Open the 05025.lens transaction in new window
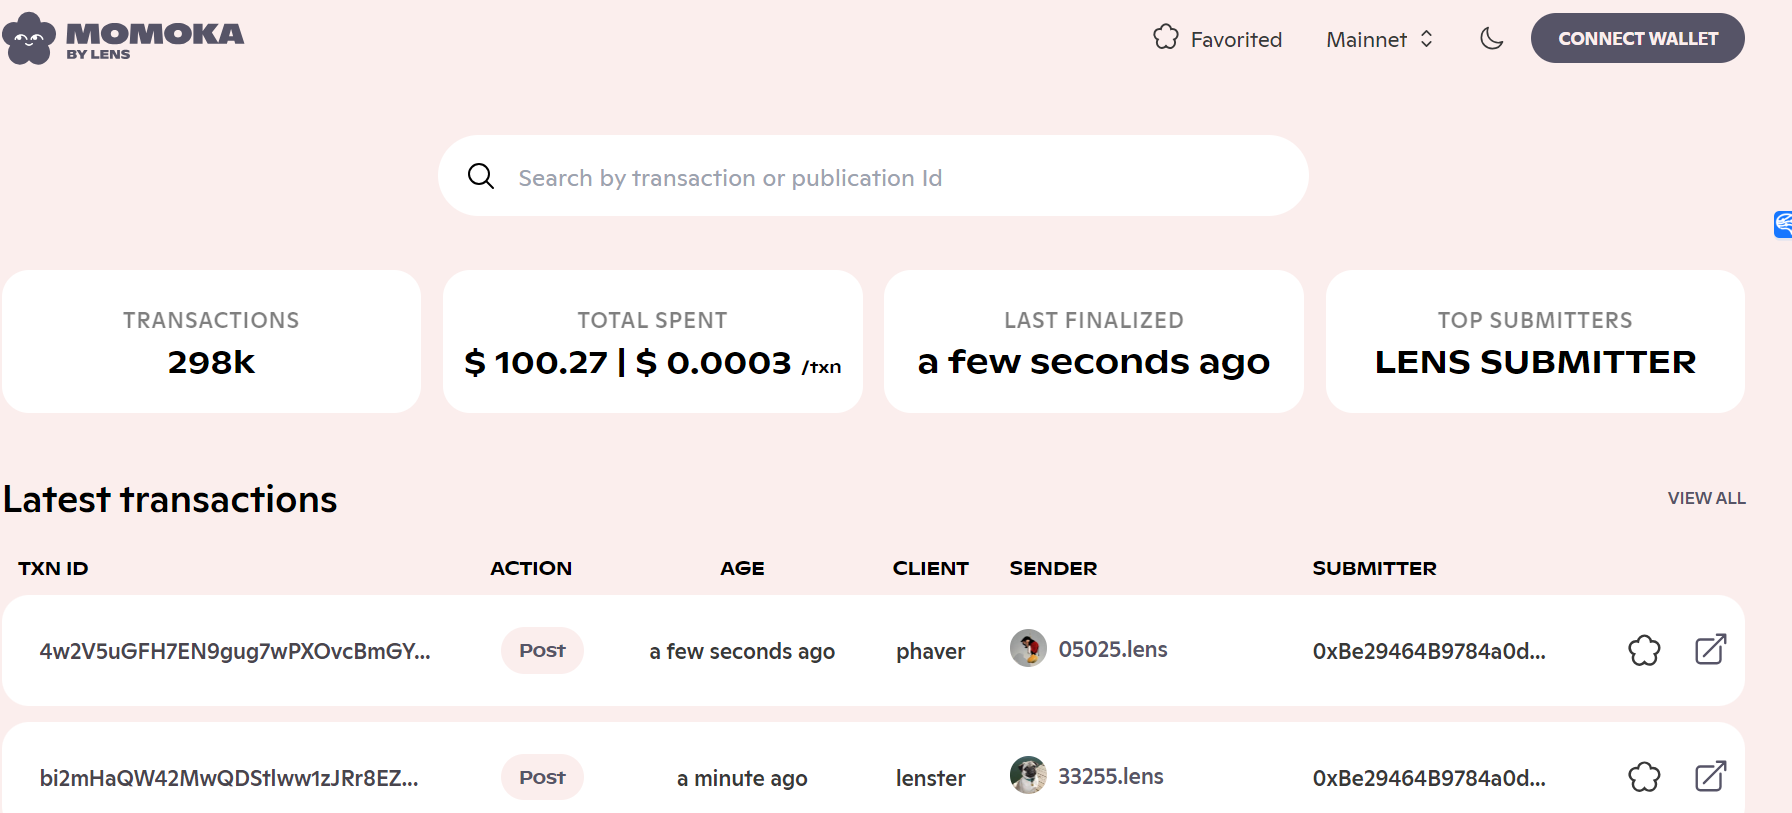The height and width of the screenshot is (813, 1792). click(x=1710, y=650)
